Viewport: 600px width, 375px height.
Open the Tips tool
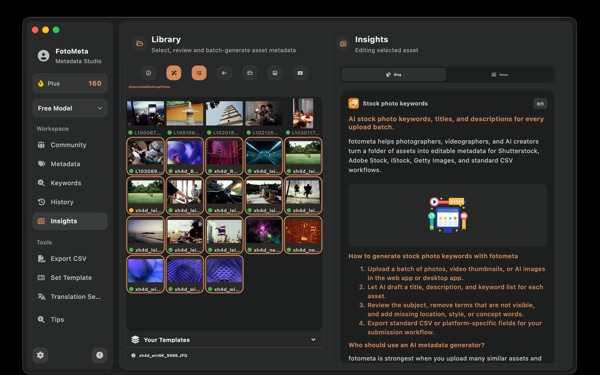[x=70, y=320]
